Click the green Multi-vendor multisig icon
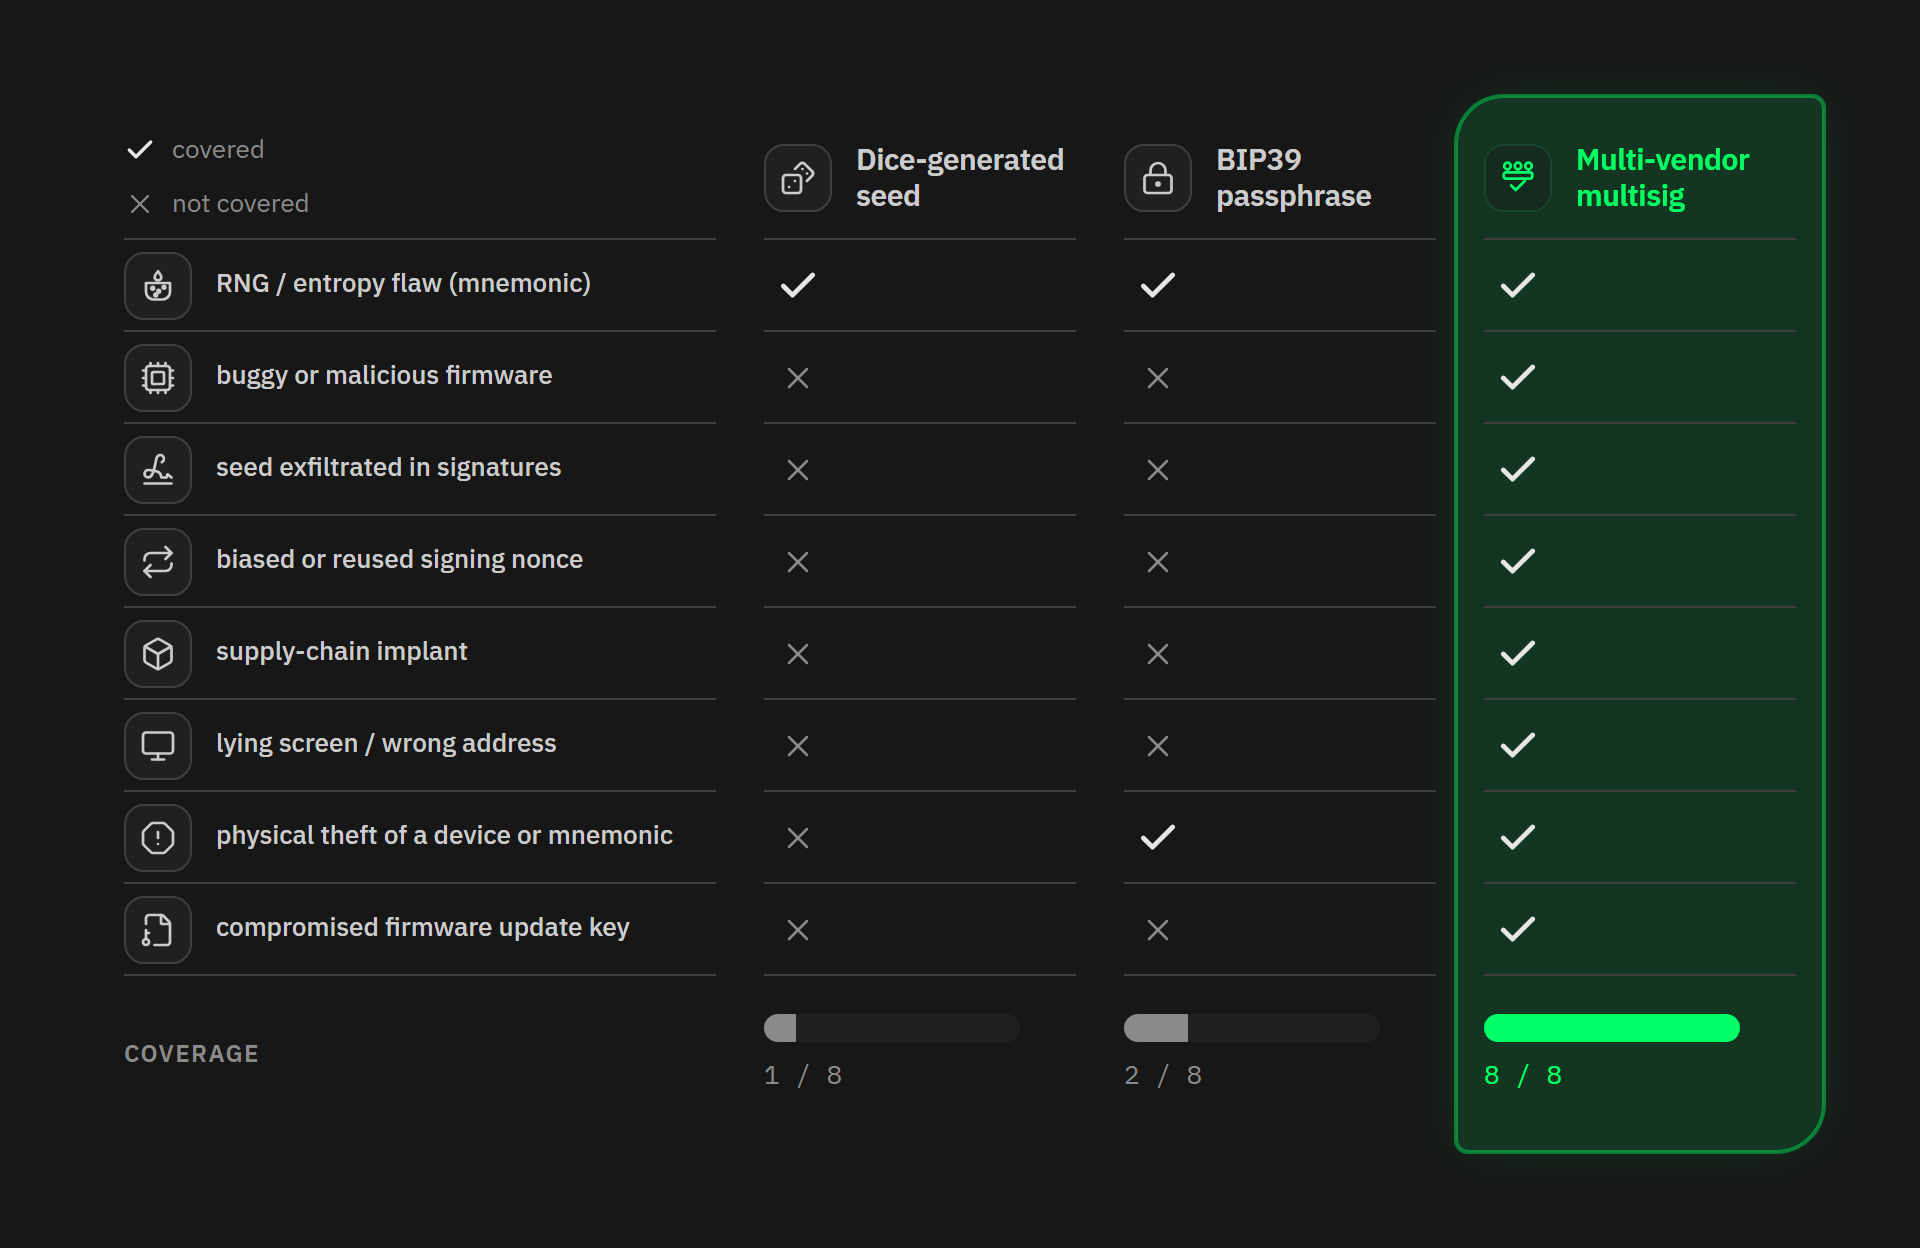Image resolution: width=1920 pixels, height=1248 pixels. tap(1518, 178)
